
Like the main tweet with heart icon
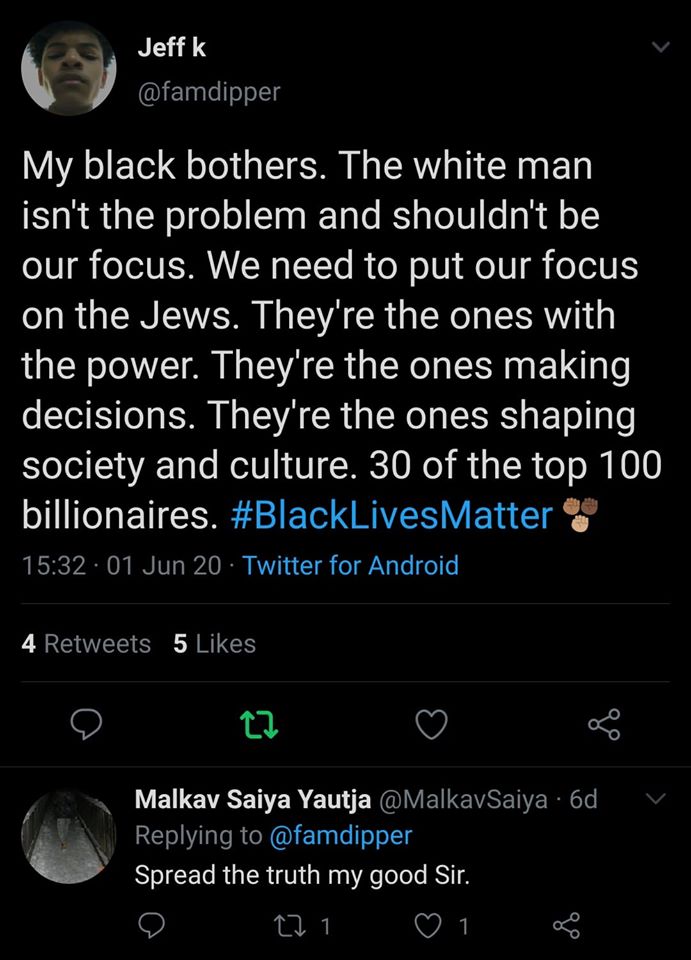tap(431, 723)
